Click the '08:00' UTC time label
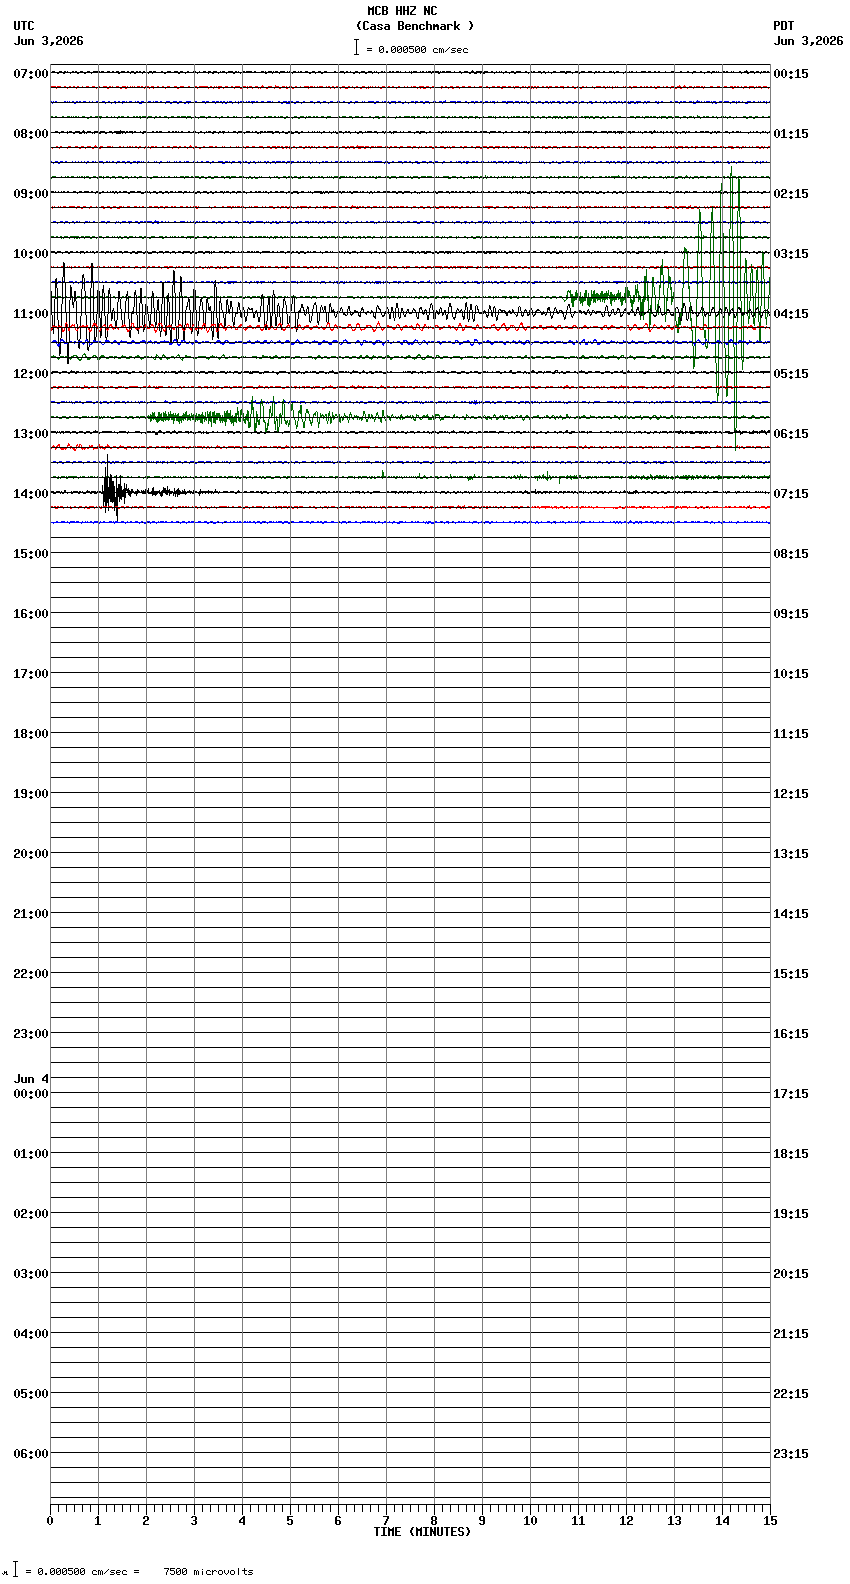The height and width of the screenshot is (1584, 850). [31, 134]
